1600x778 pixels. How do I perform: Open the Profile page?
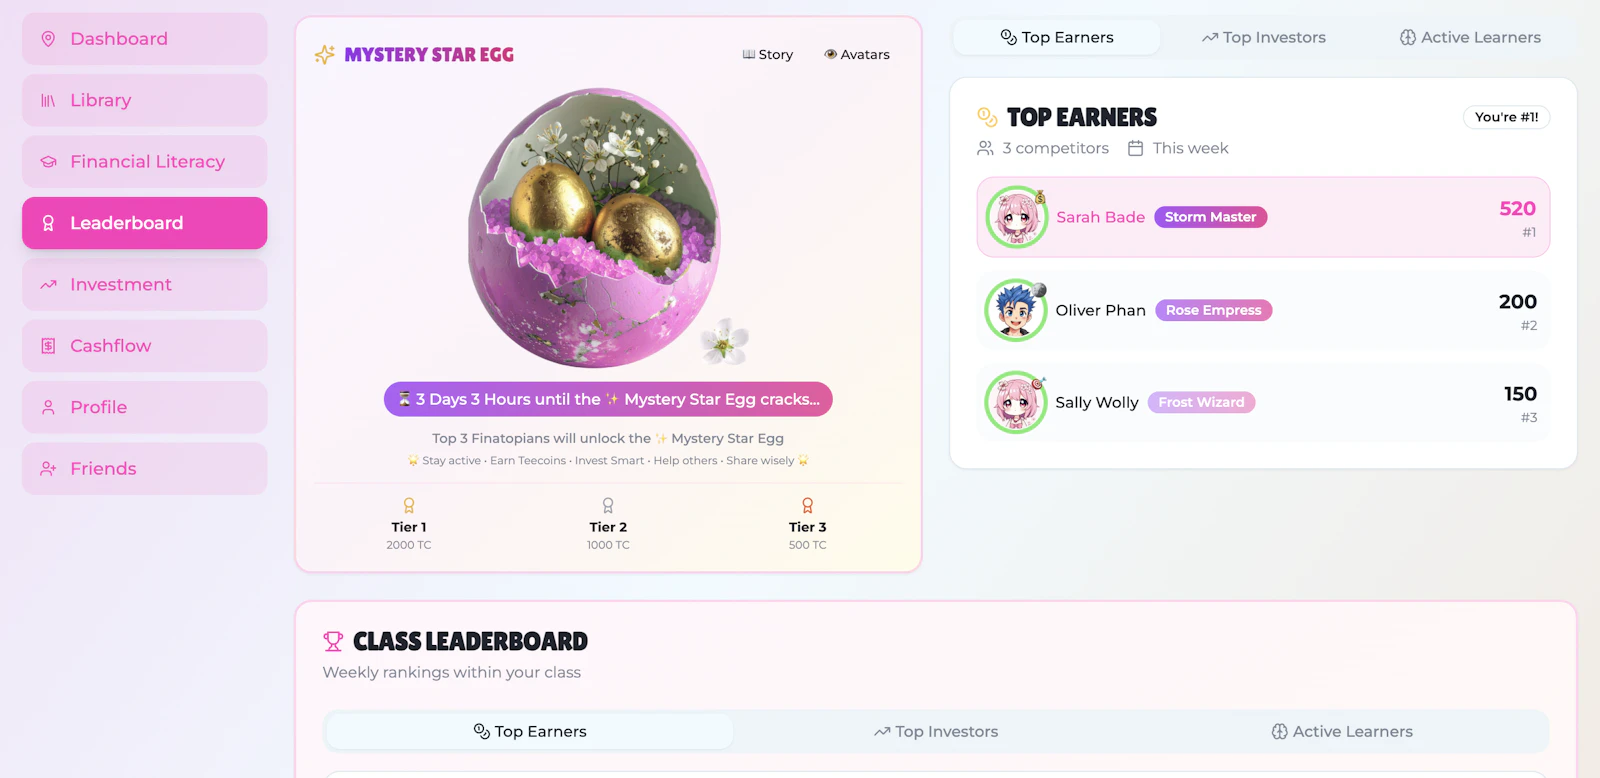(x=144, y=407)
